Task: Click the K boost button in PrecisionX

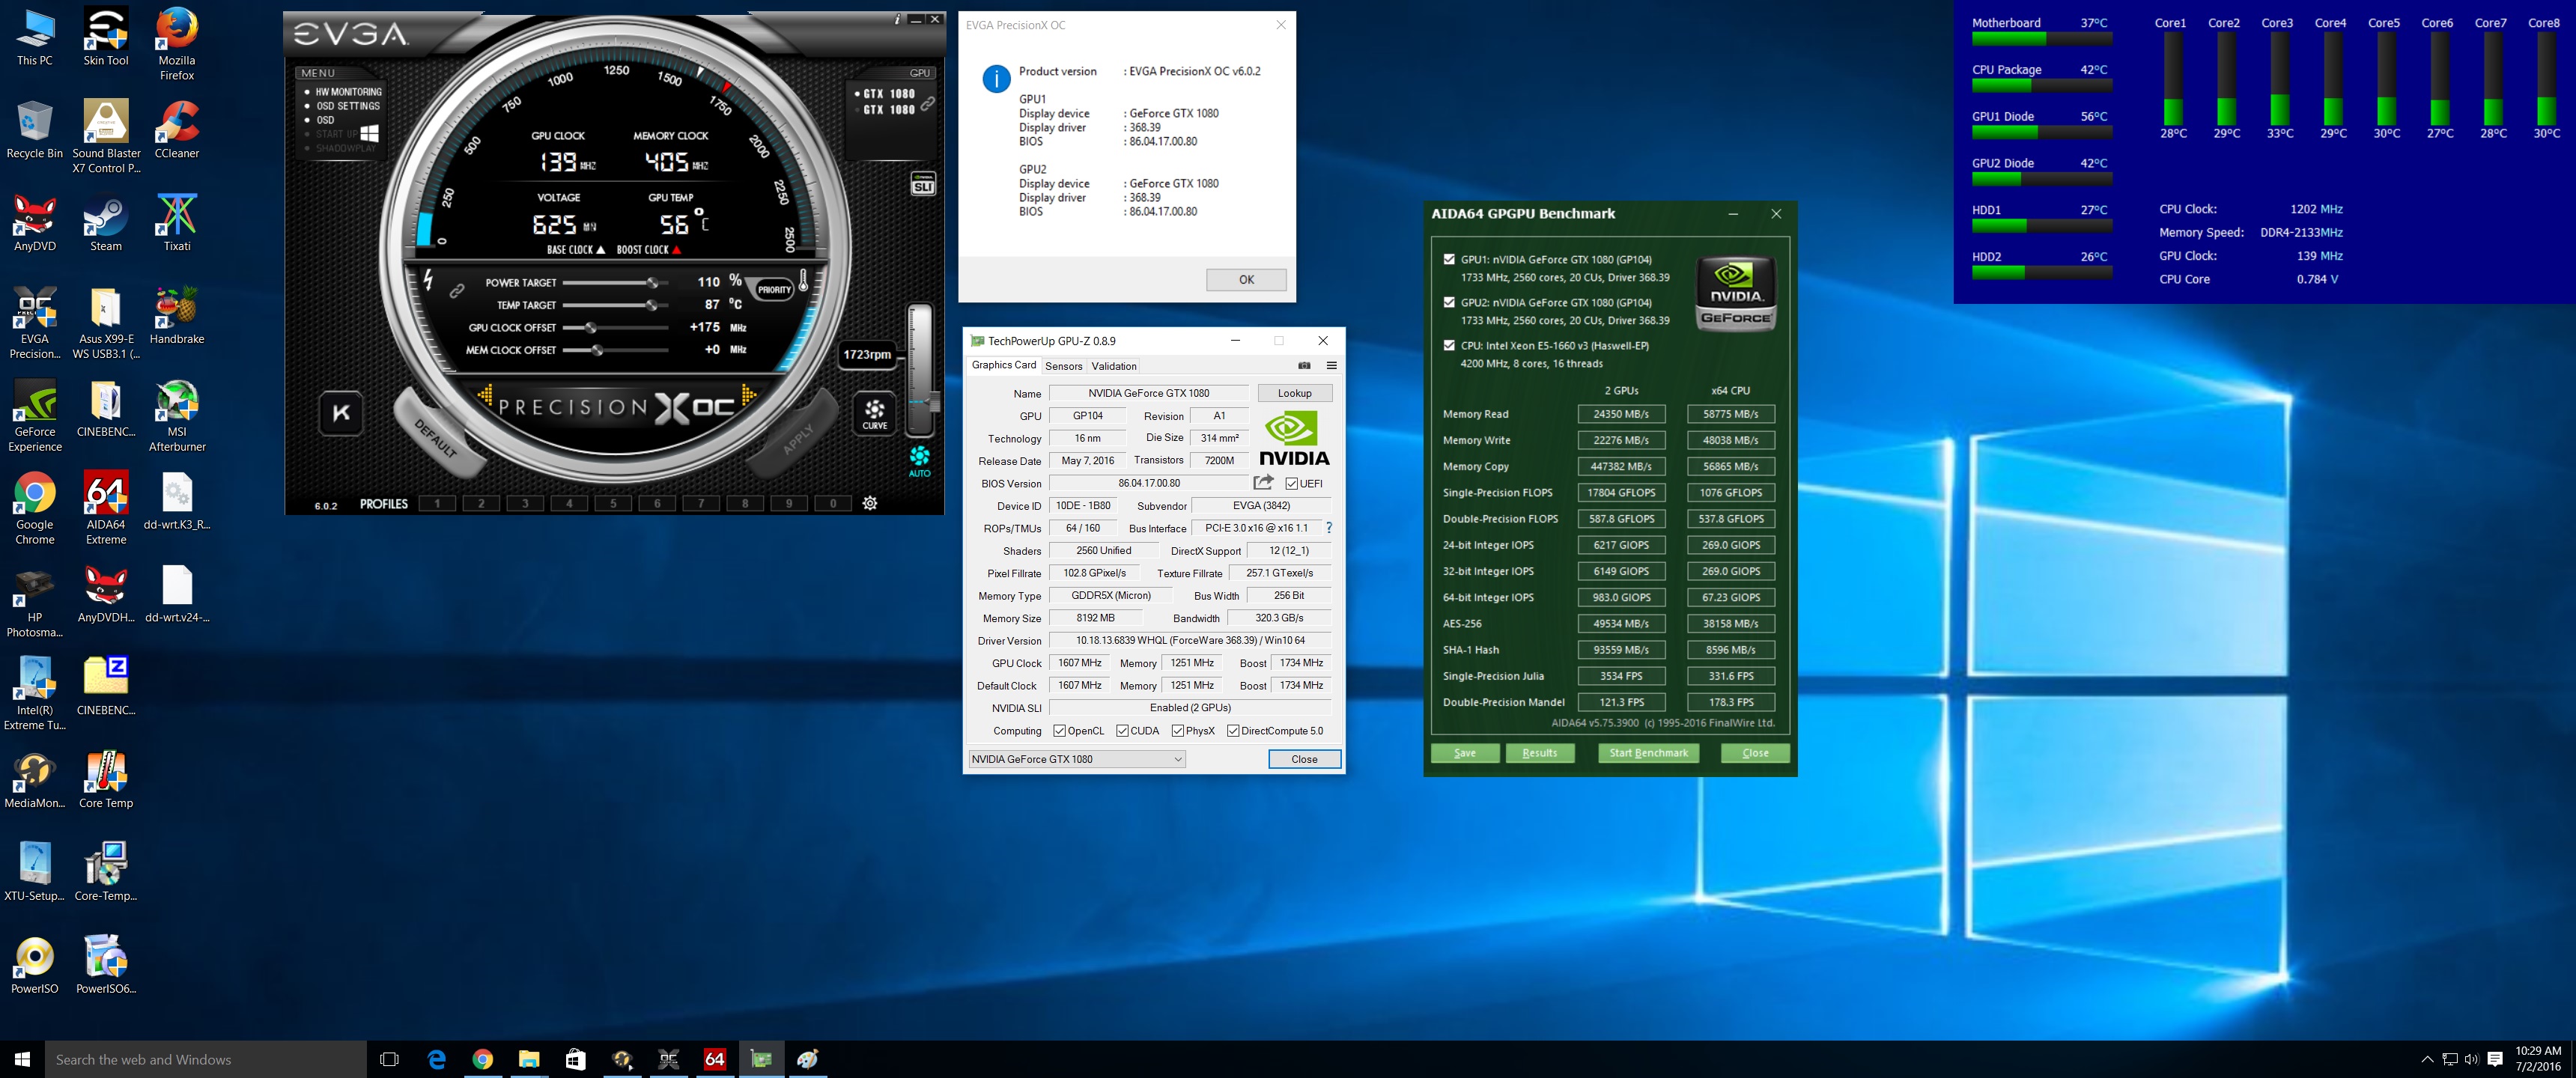Action: point(341,413)
